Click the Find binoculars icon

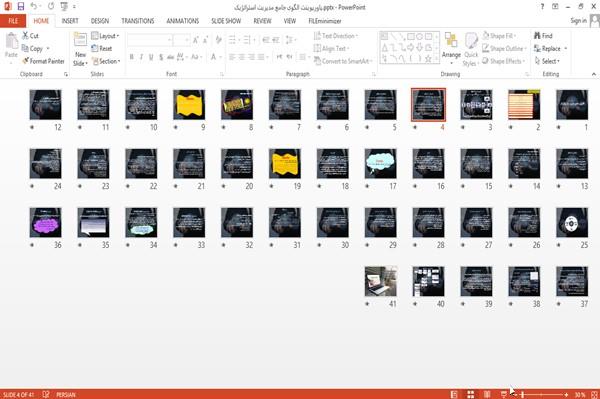[x=538, y=36]
